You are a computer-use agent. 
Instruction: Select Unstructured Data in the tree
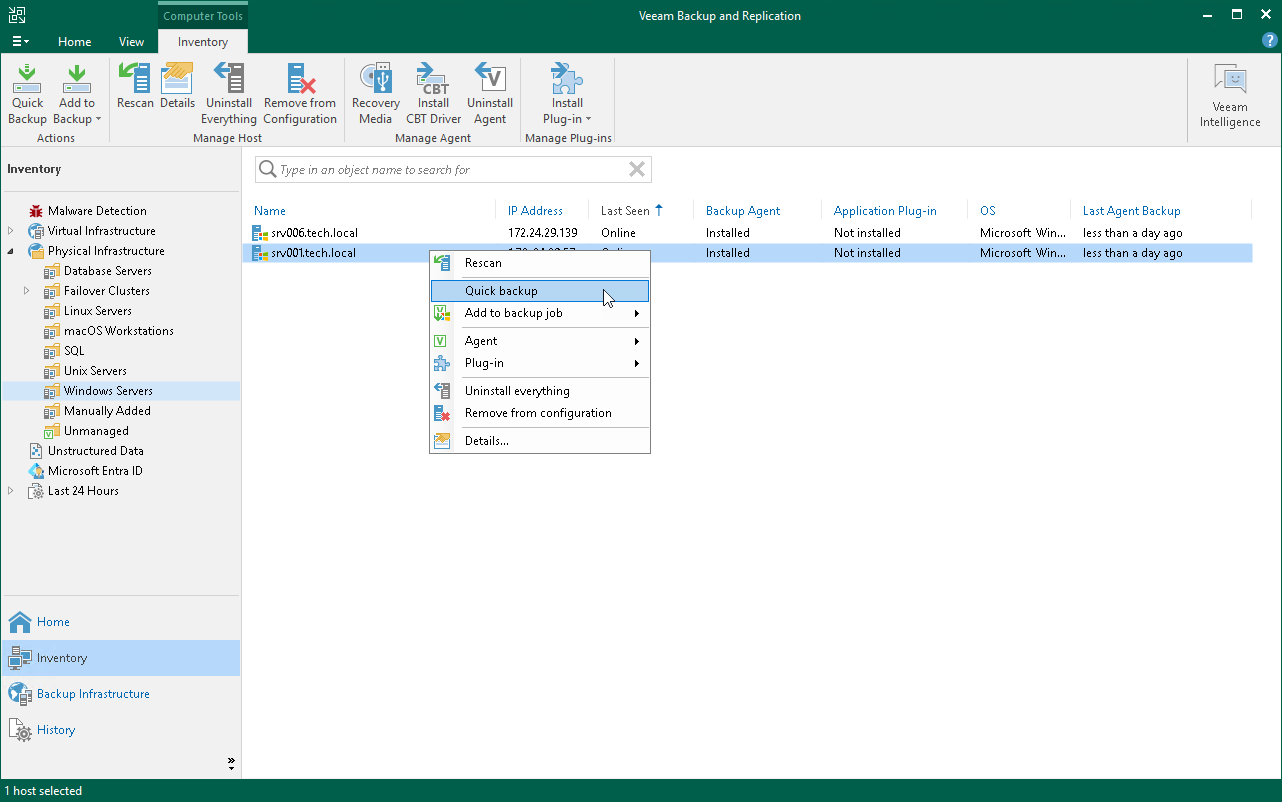click(x=95, y=451)
